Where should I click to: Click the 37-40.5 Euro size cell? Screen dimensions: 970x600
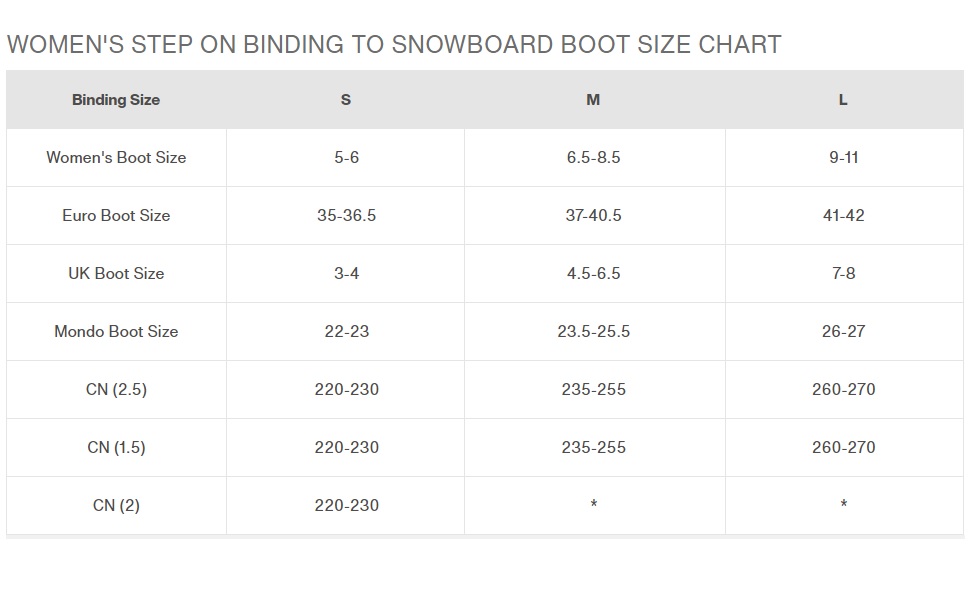[x=593, y=216]
